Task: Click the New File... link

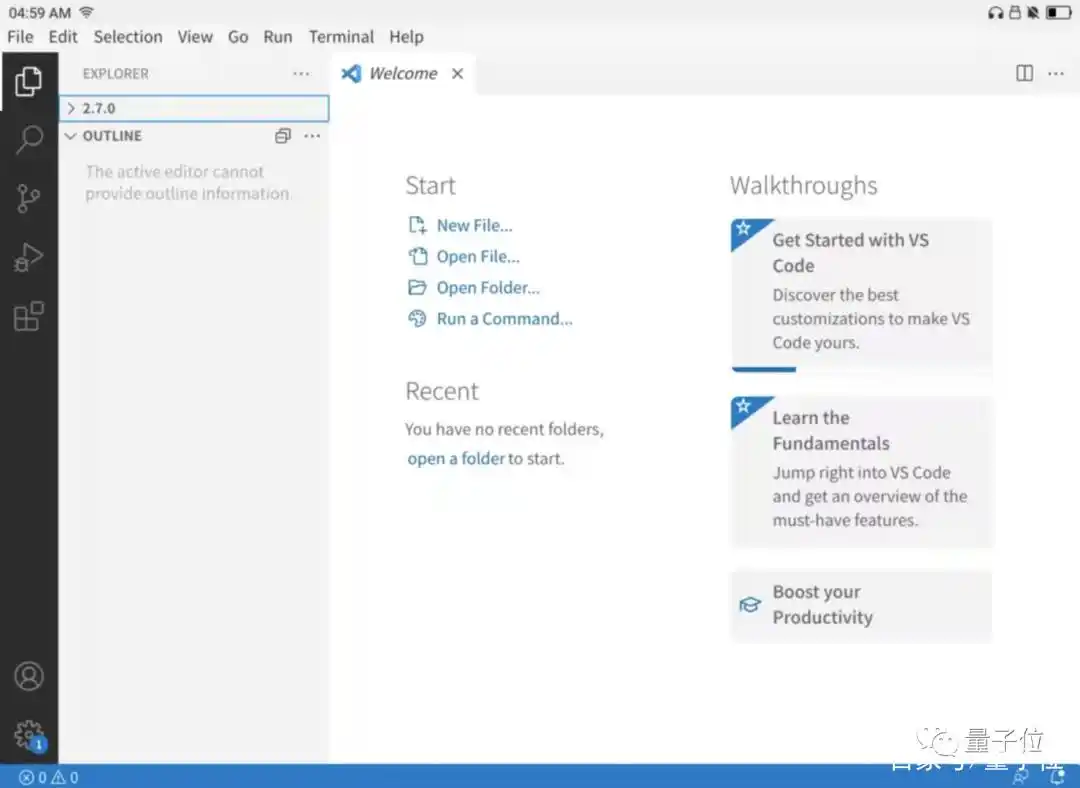Action: pos(474,225)
